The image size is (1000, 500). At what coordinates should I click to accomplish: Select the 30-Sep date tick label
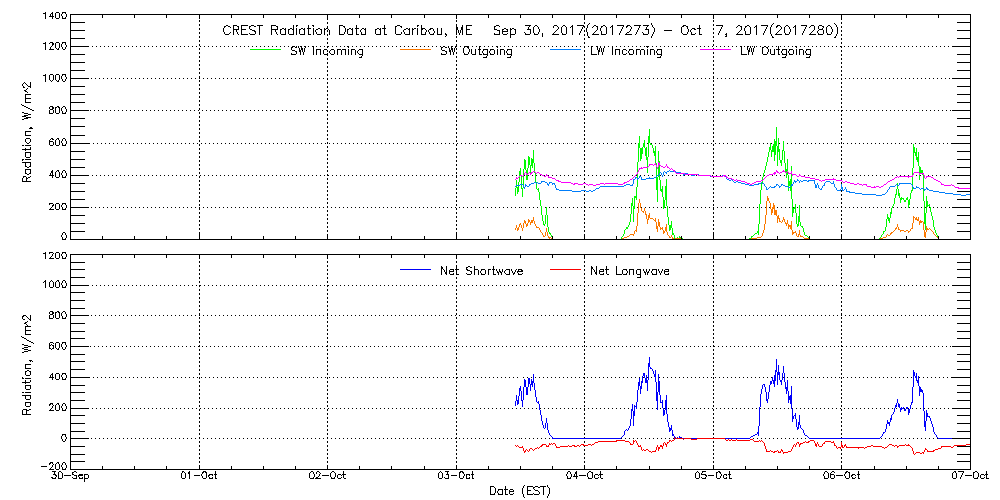[73, 476]
